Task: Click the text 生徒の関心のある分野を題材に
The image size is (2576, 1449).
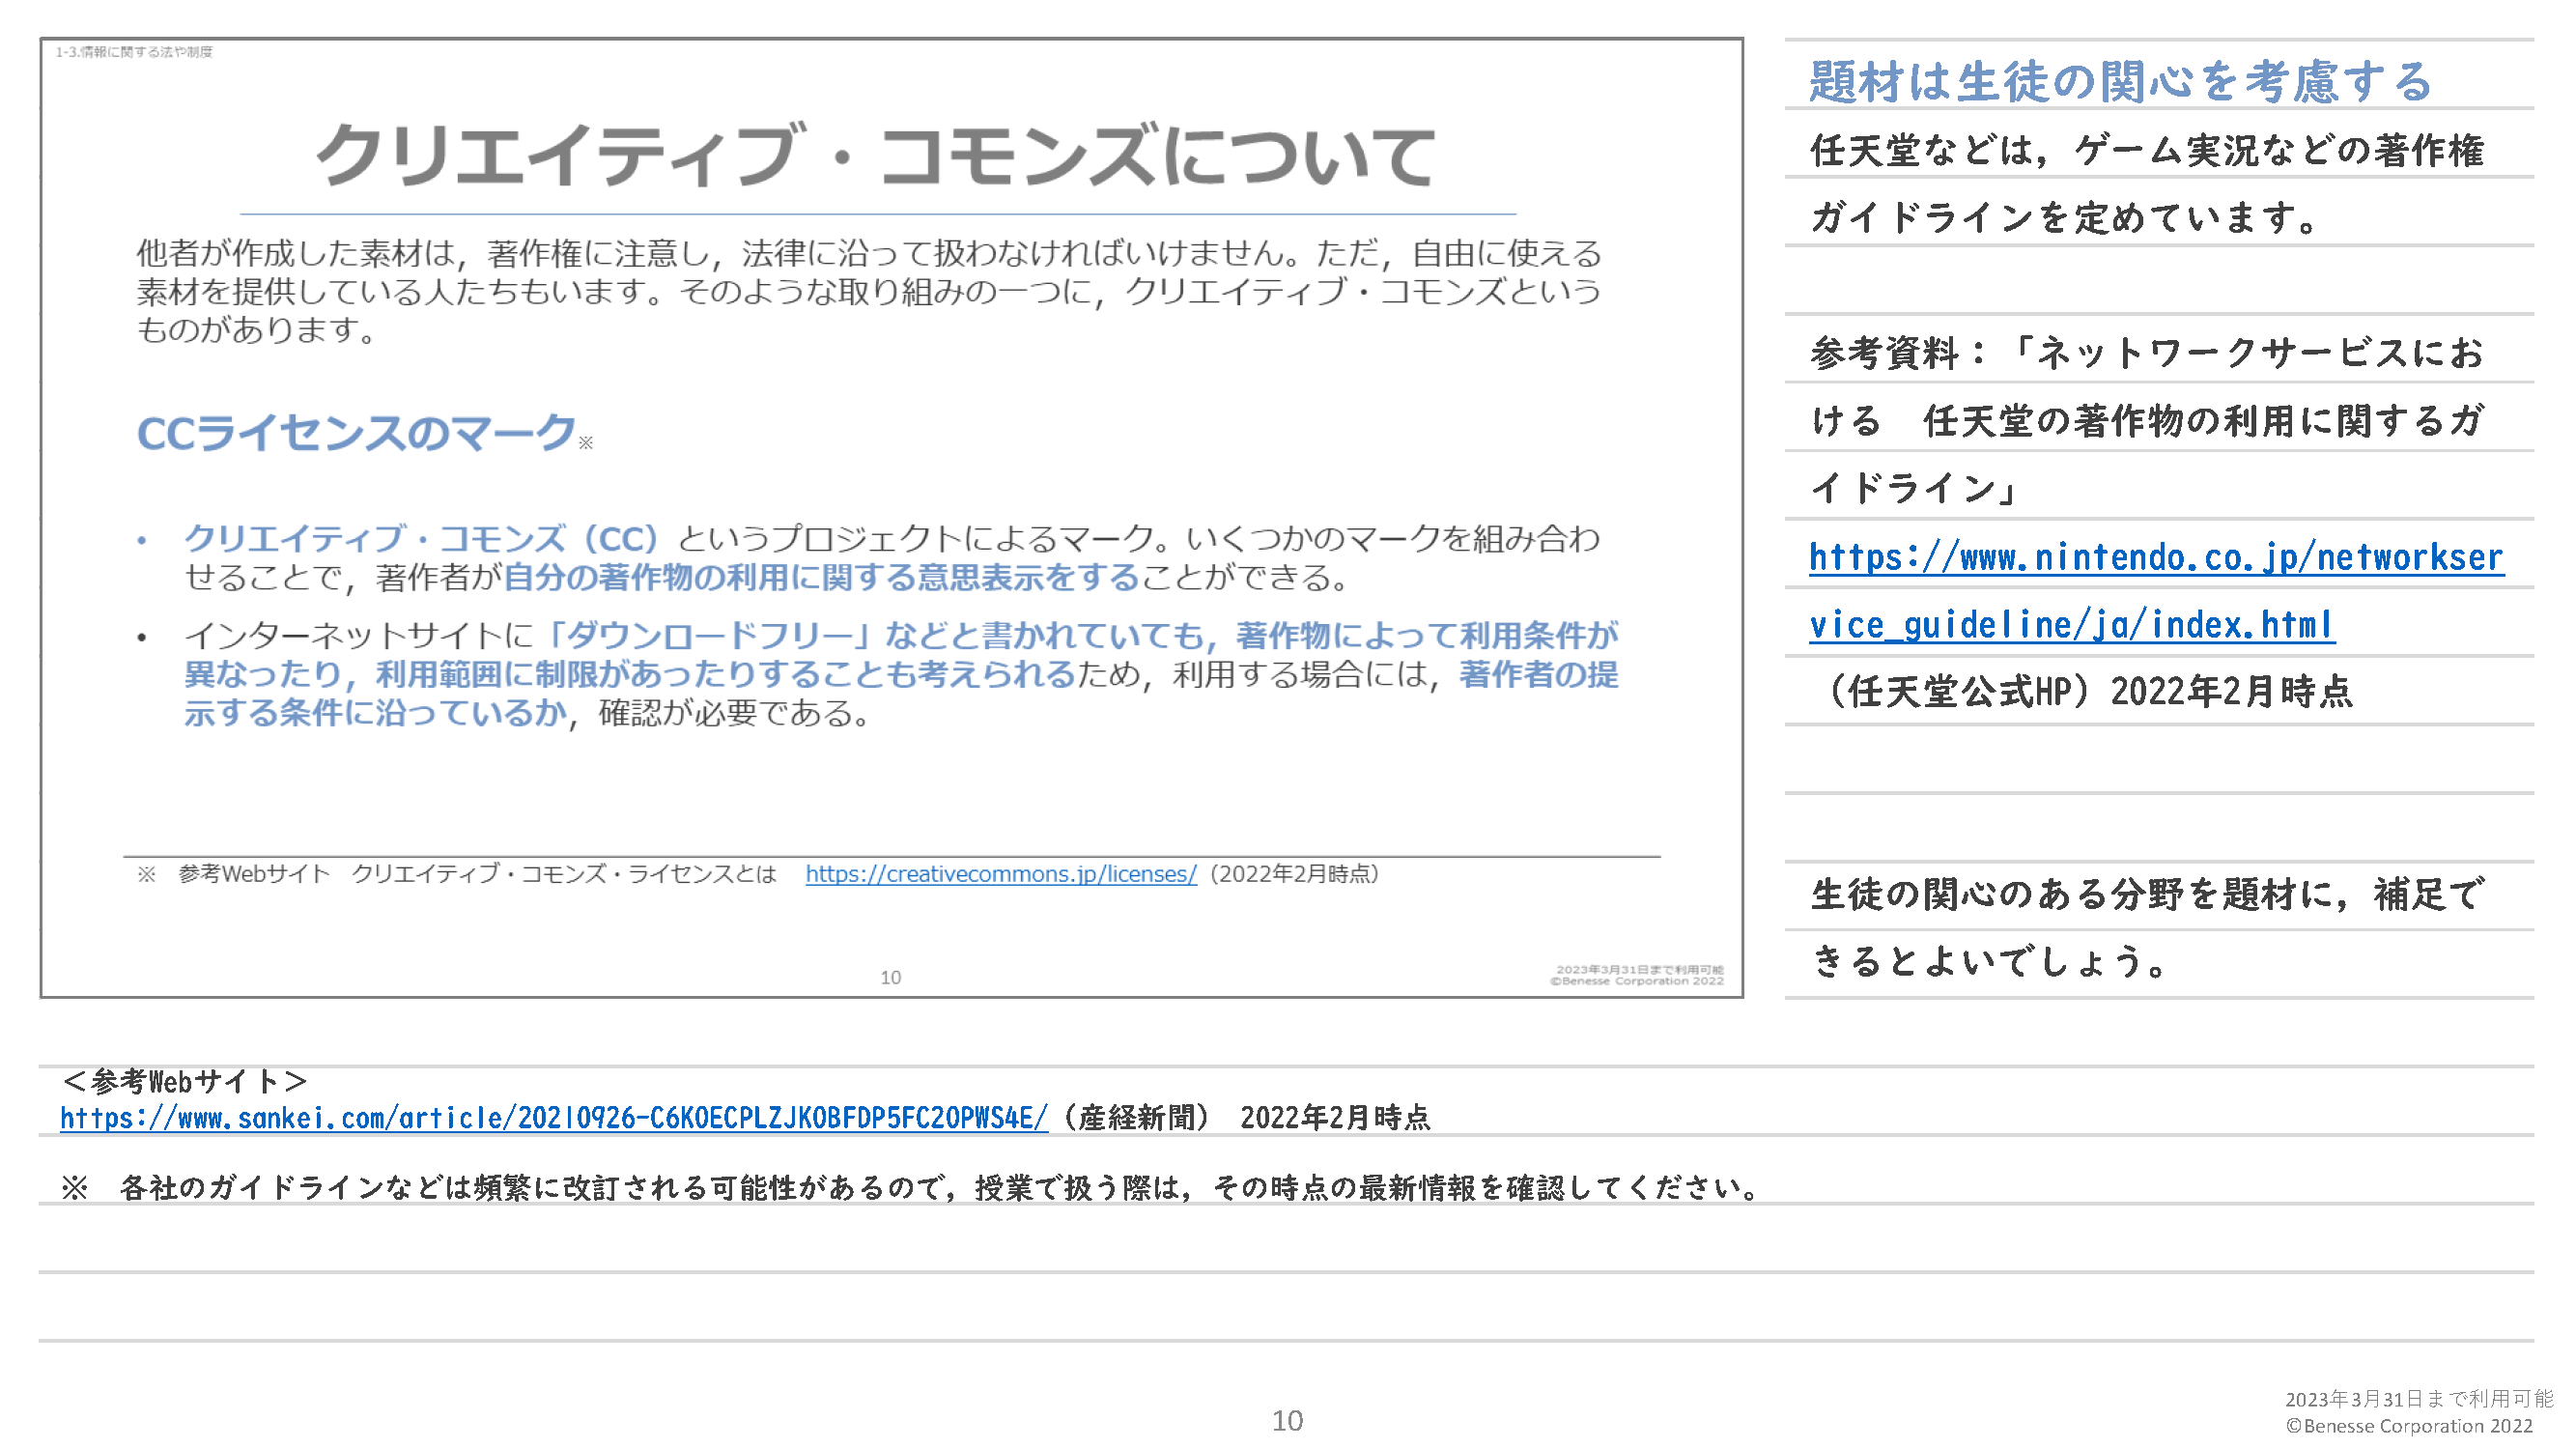Action: pos(2079,894)
